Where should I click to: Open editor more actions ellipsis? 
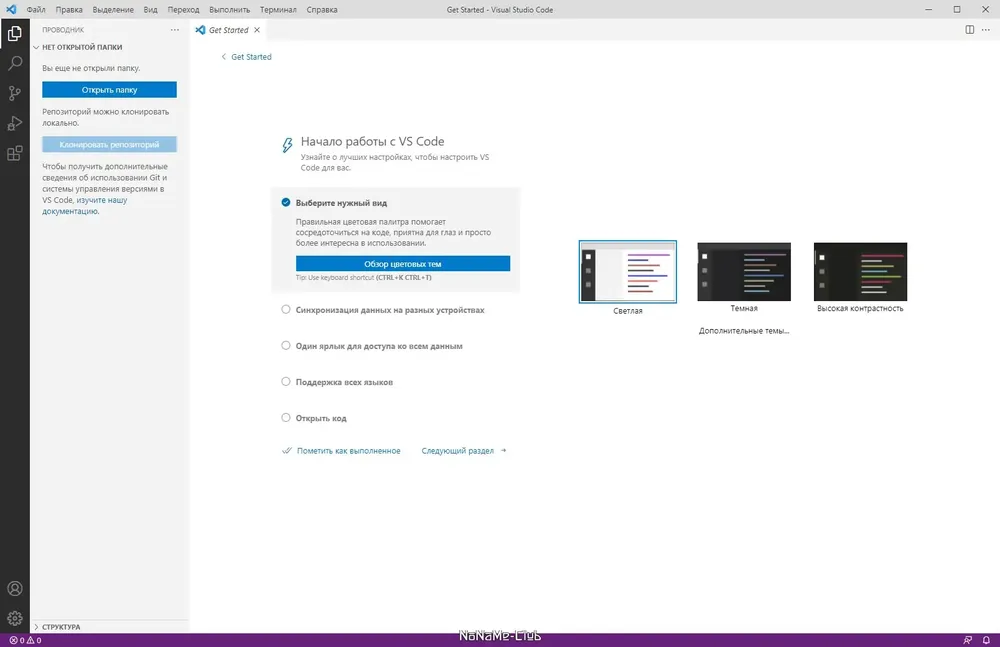tap(986, 30)
